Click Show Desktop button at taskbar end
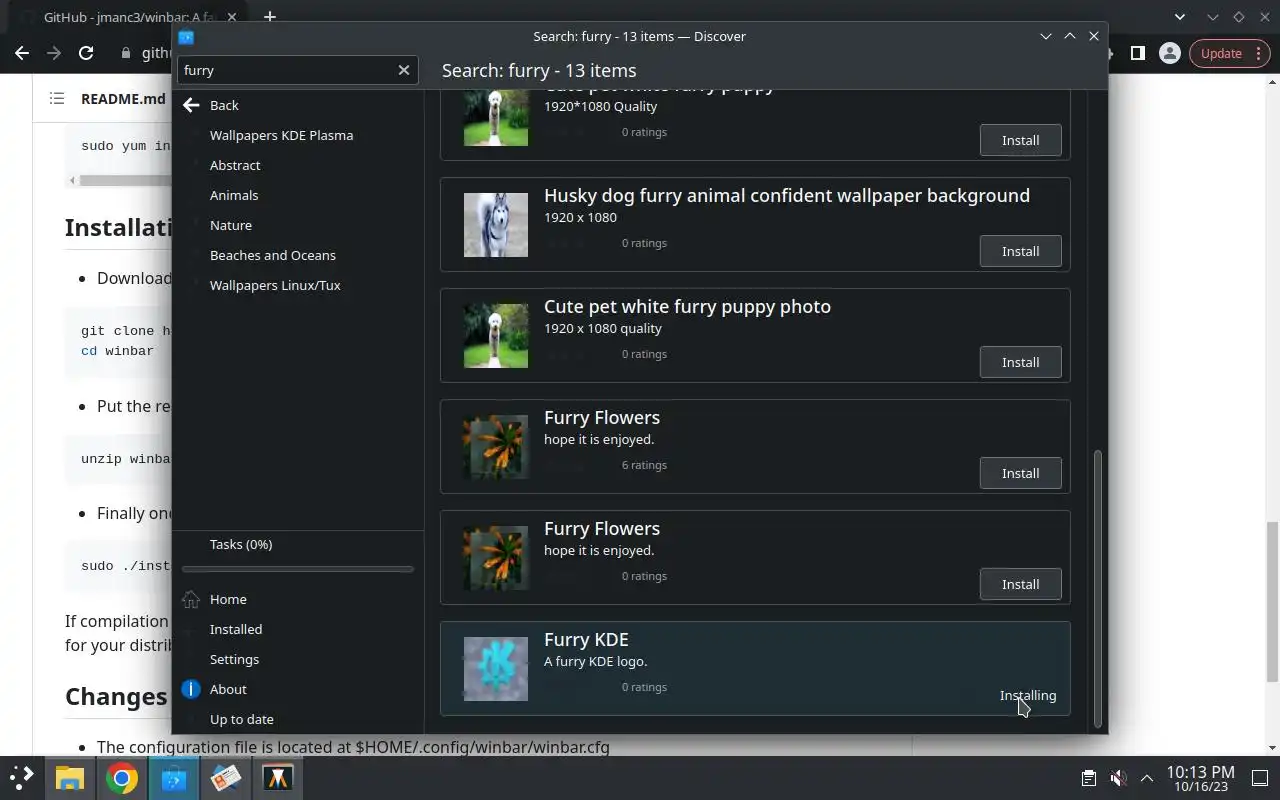Screen dimensions: 1280x800 (x=1260, y=778)
